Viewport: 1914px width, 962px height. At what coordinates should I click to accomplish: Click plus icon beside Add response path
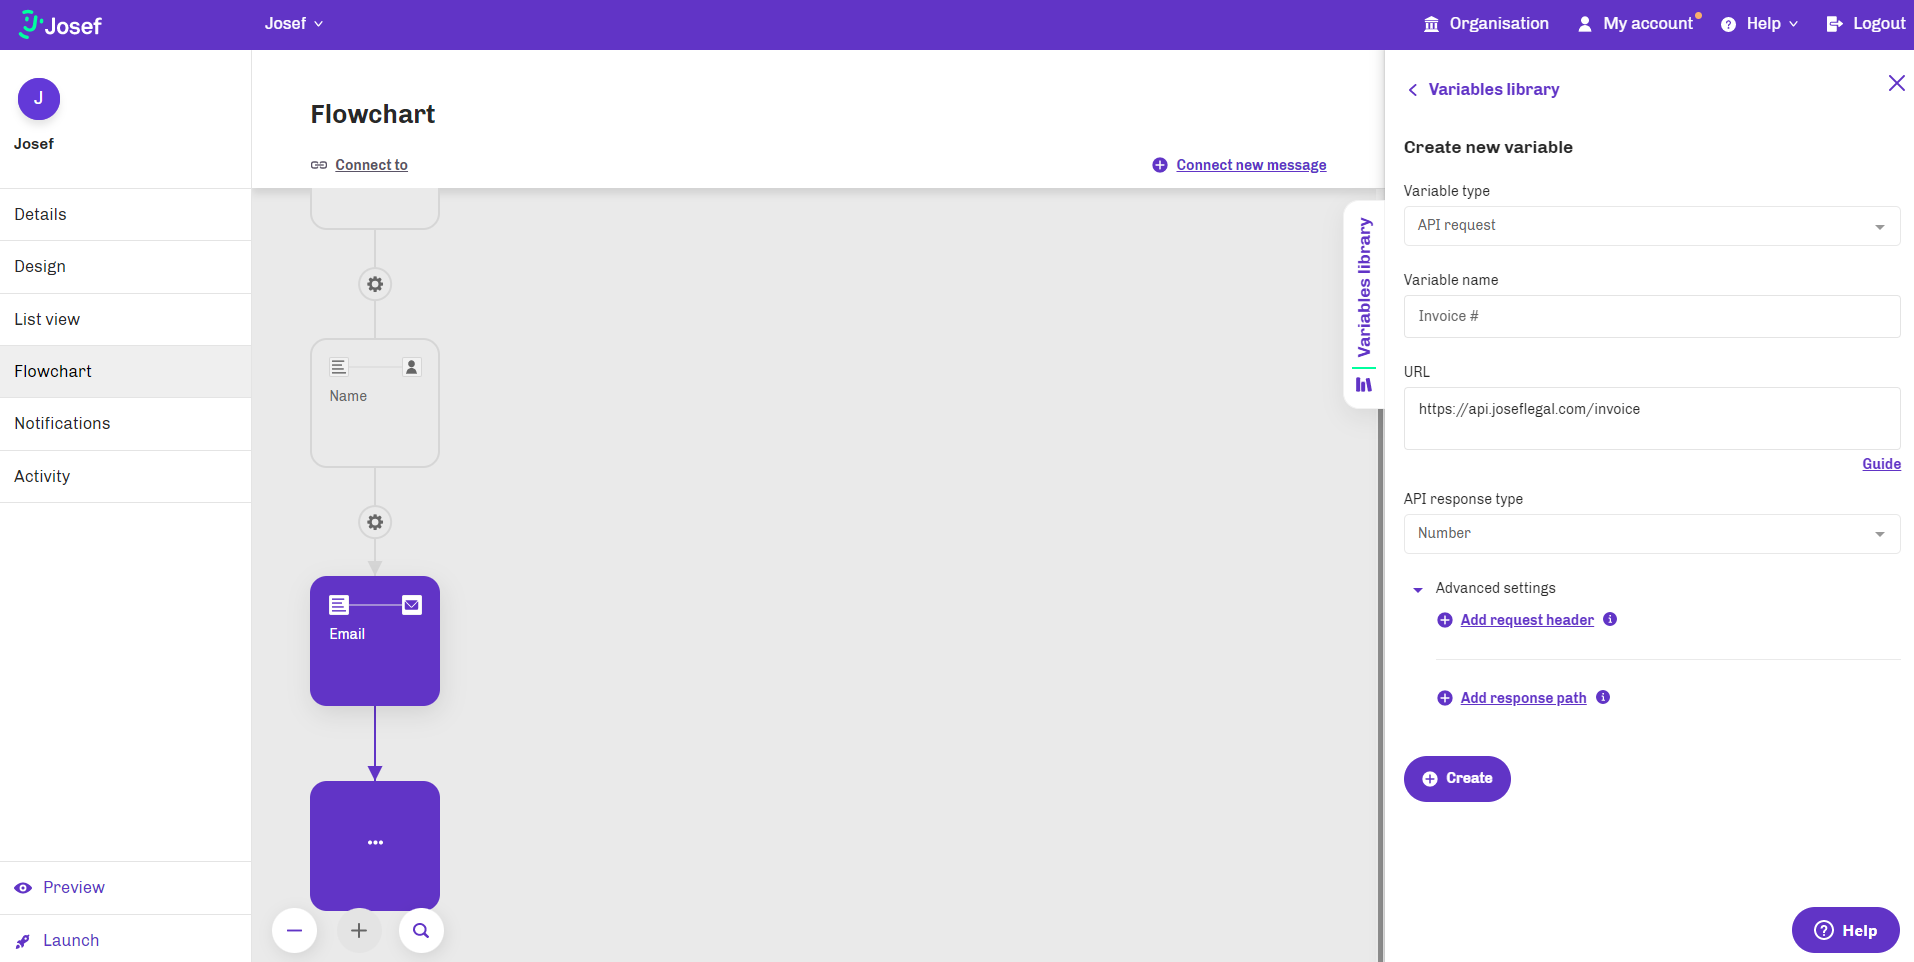(1445, 698)
